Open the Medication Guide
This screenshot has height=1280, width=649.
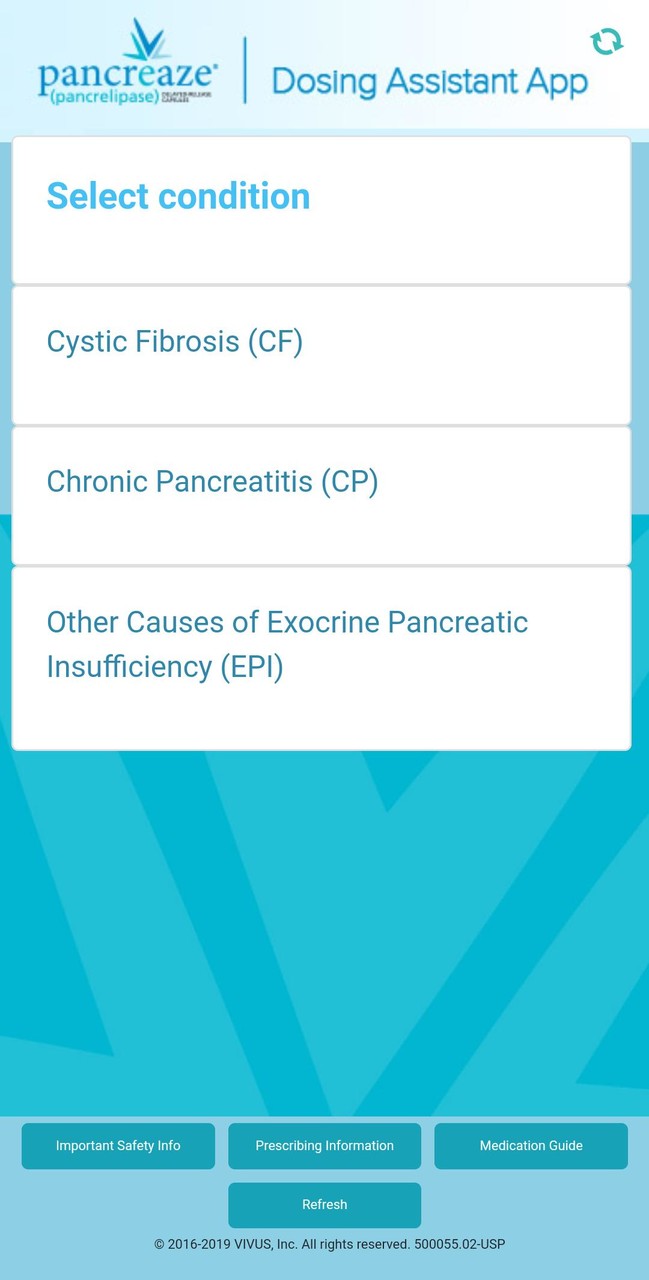pyautogui.click(x=531, y=1146)
